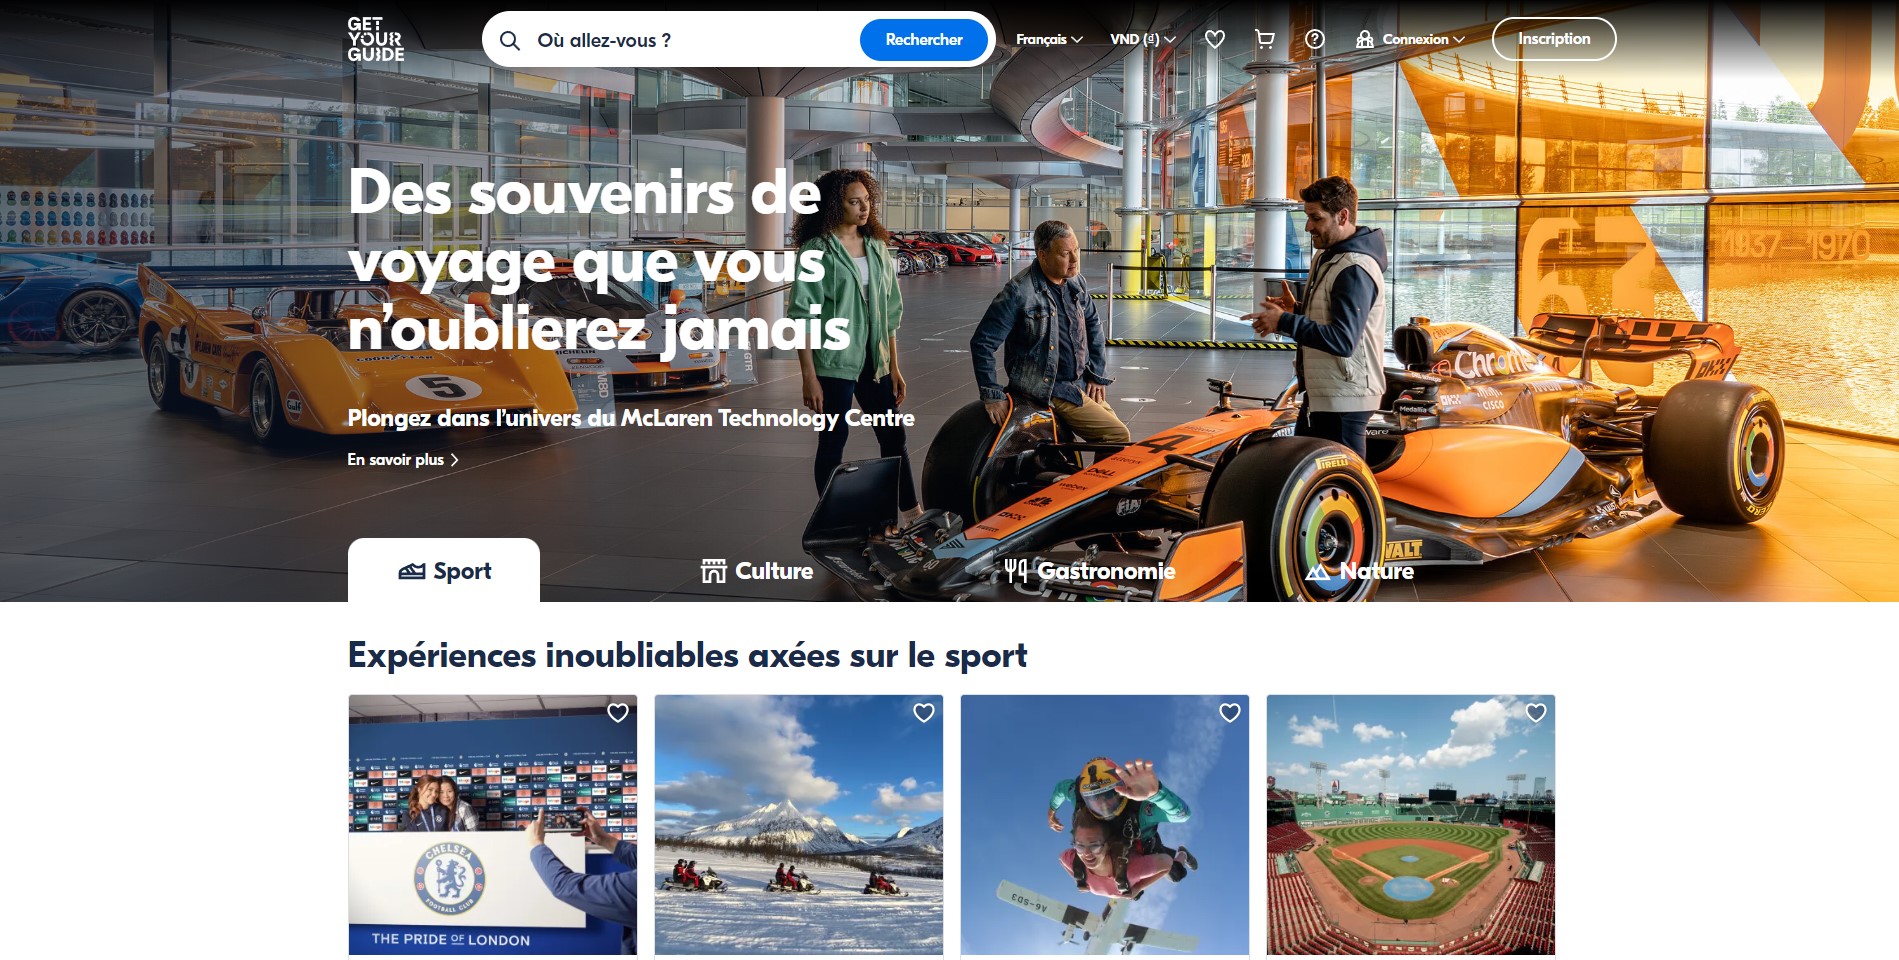Open the wishlist heart icon in header
This screenshot has height=960, width=1899.
[1215, 39]
